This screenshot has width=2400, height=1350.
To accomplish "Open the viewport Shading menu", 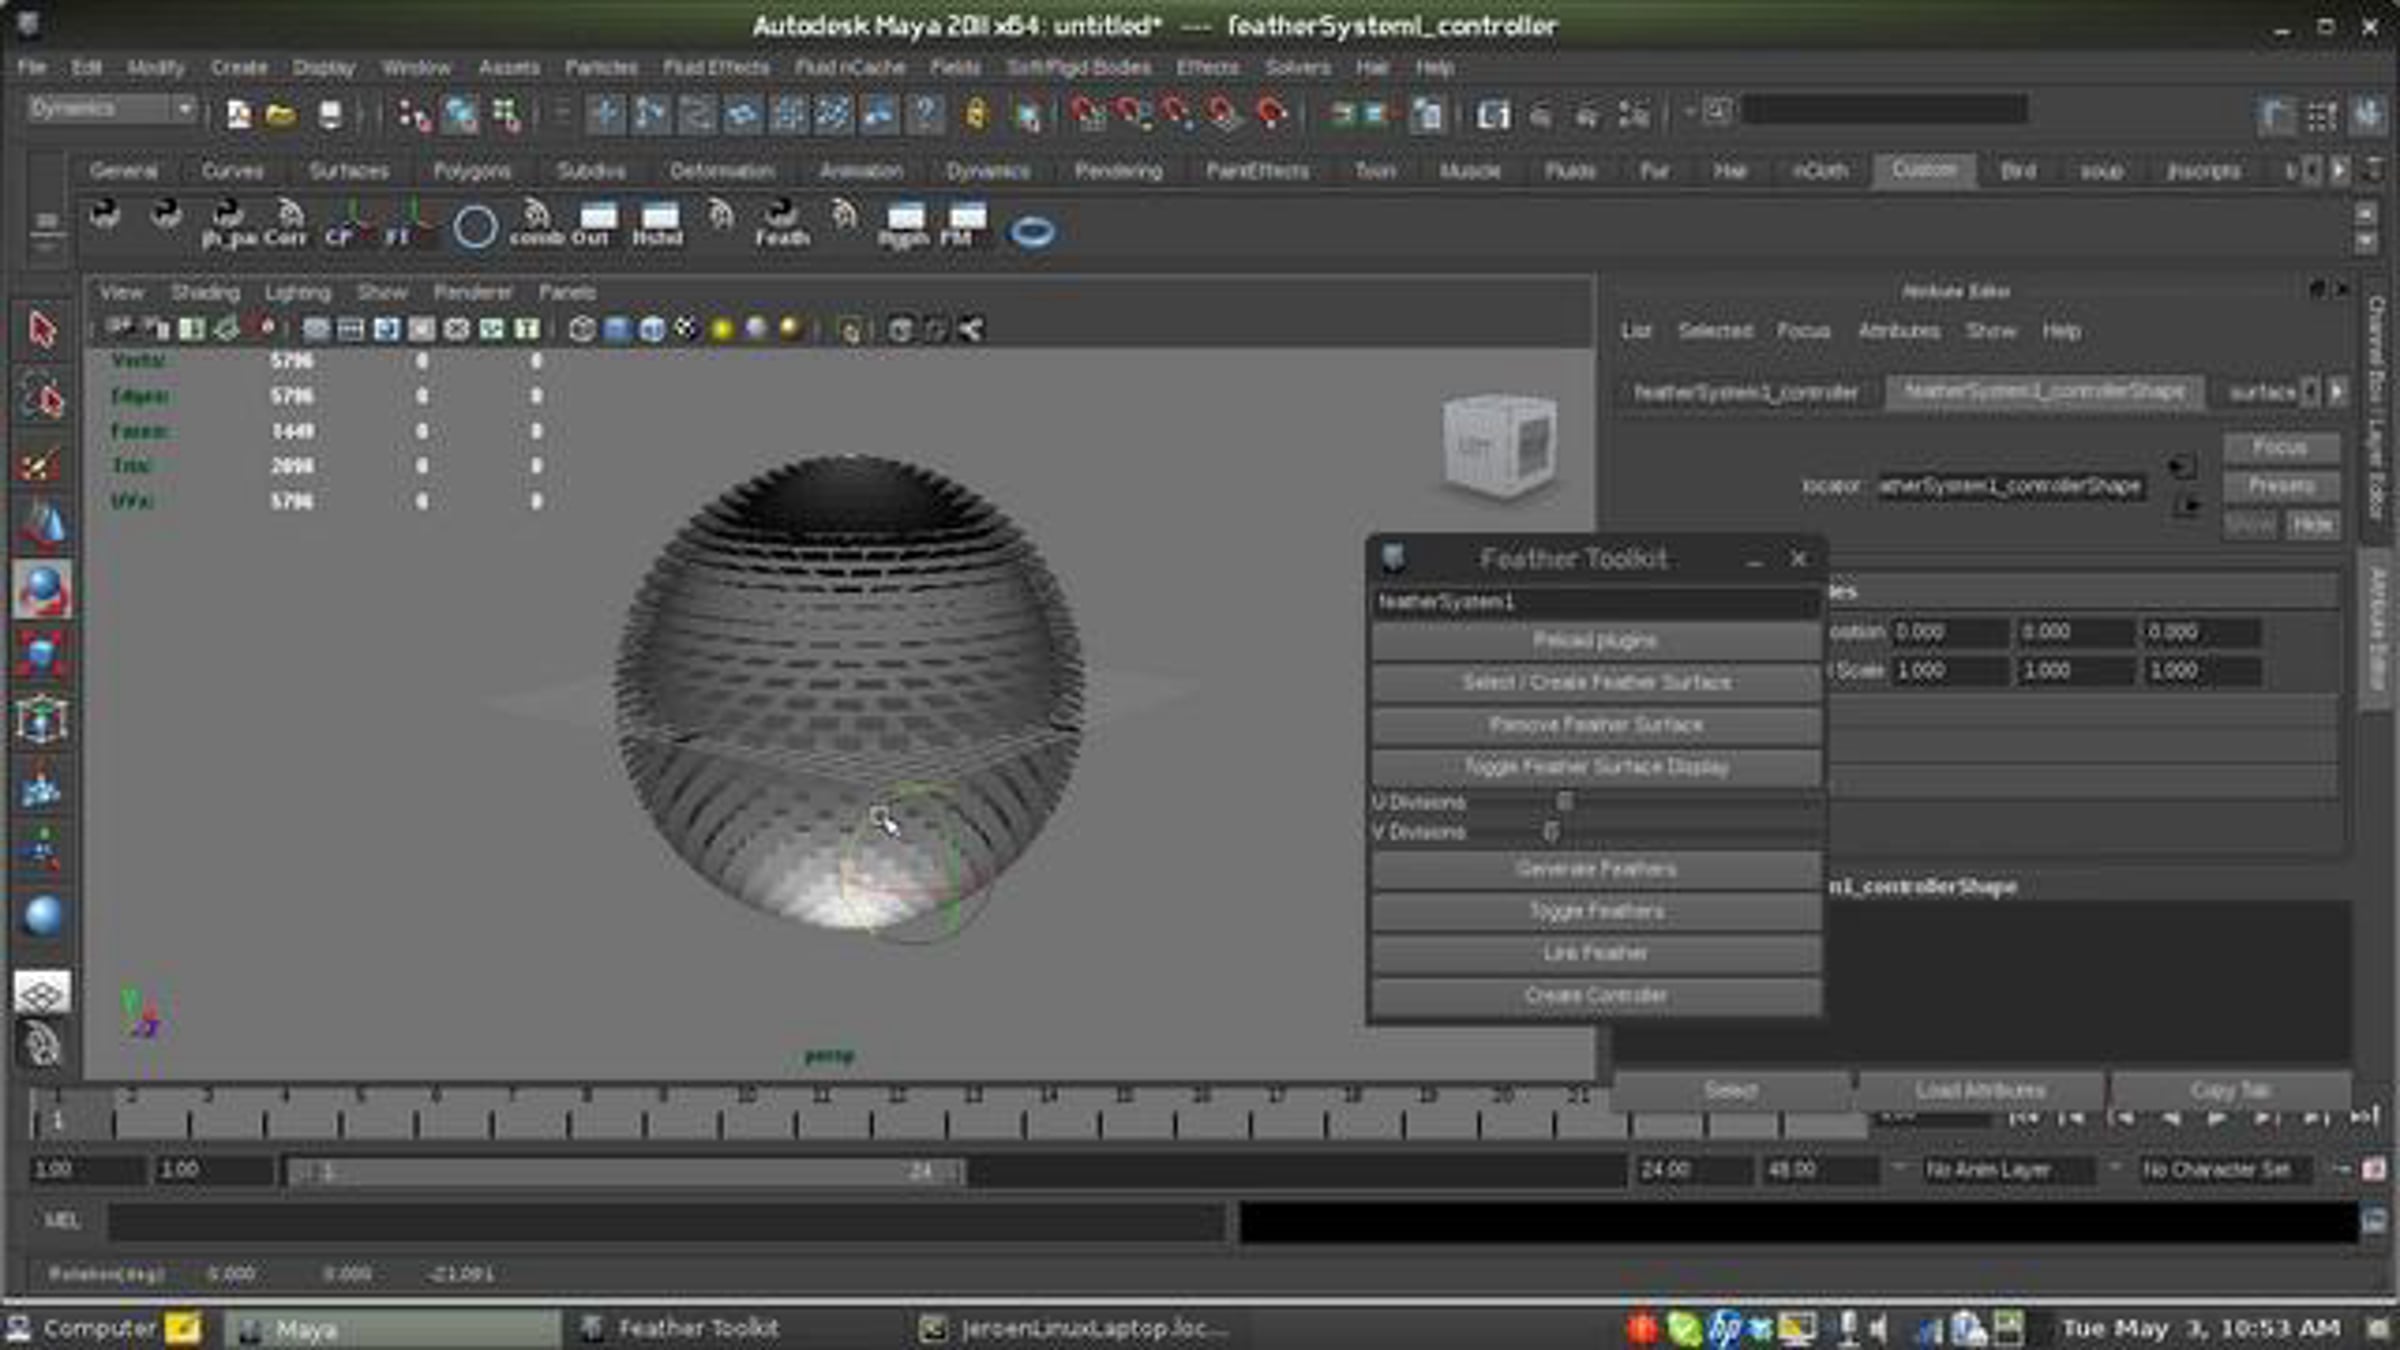I will tap(205, 292).
